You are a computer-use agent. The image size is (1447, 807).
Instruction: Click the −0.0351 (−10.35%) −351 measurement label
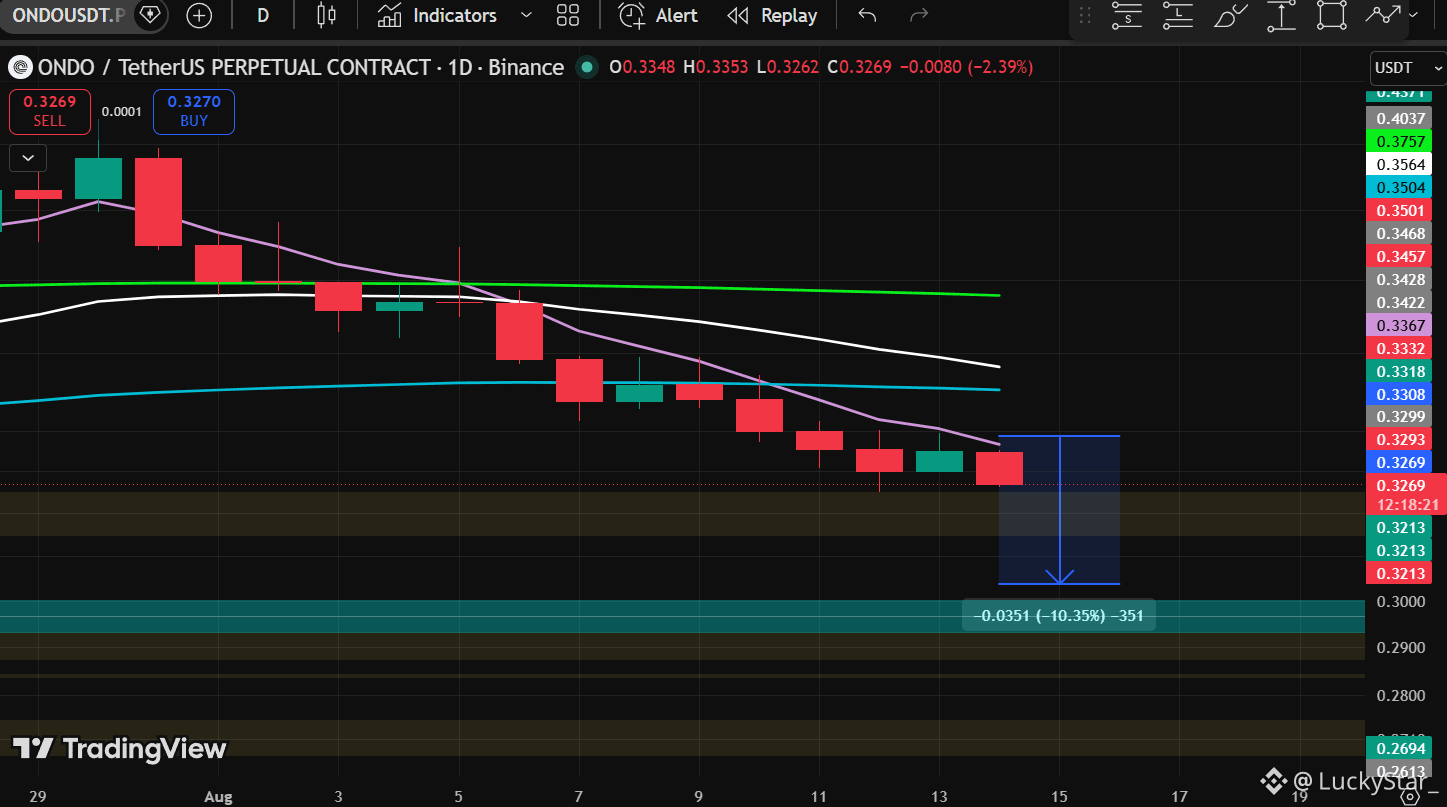coord(1058,615)
